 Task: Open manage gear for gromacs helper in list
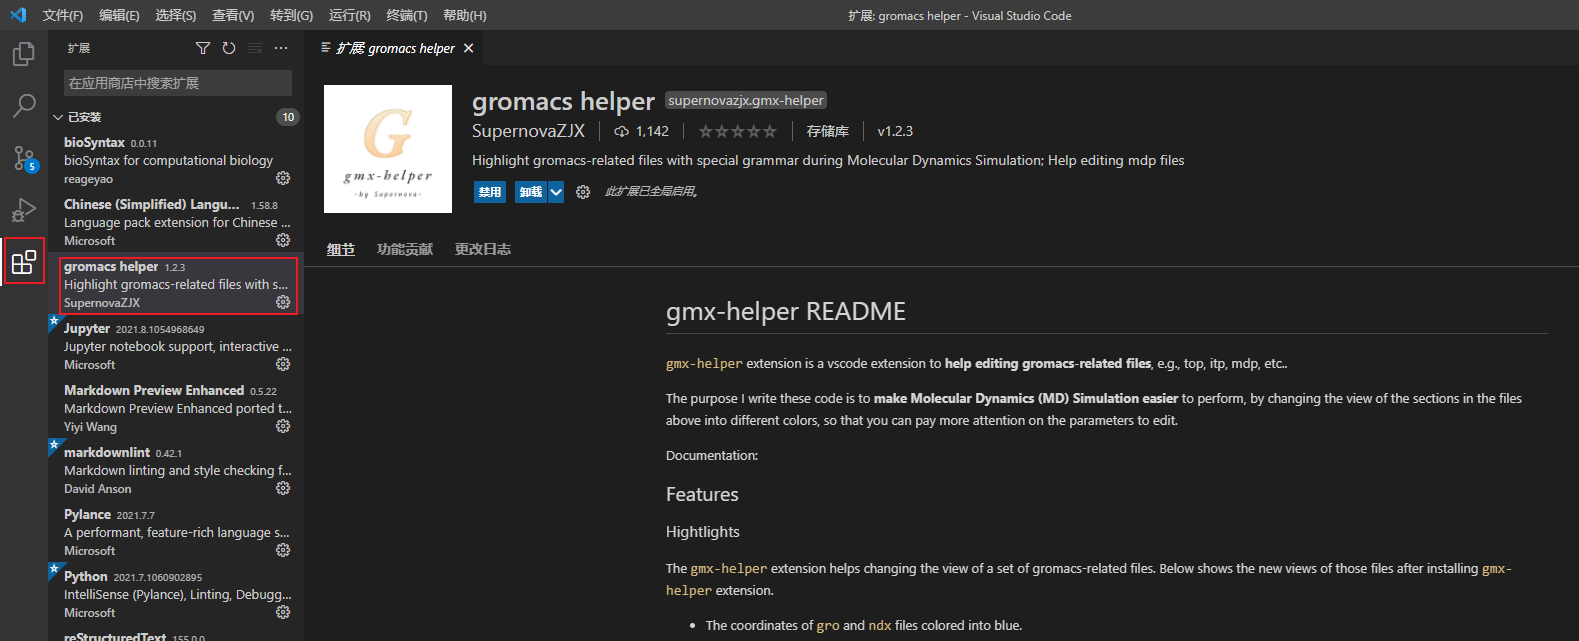tap(283, 302)
